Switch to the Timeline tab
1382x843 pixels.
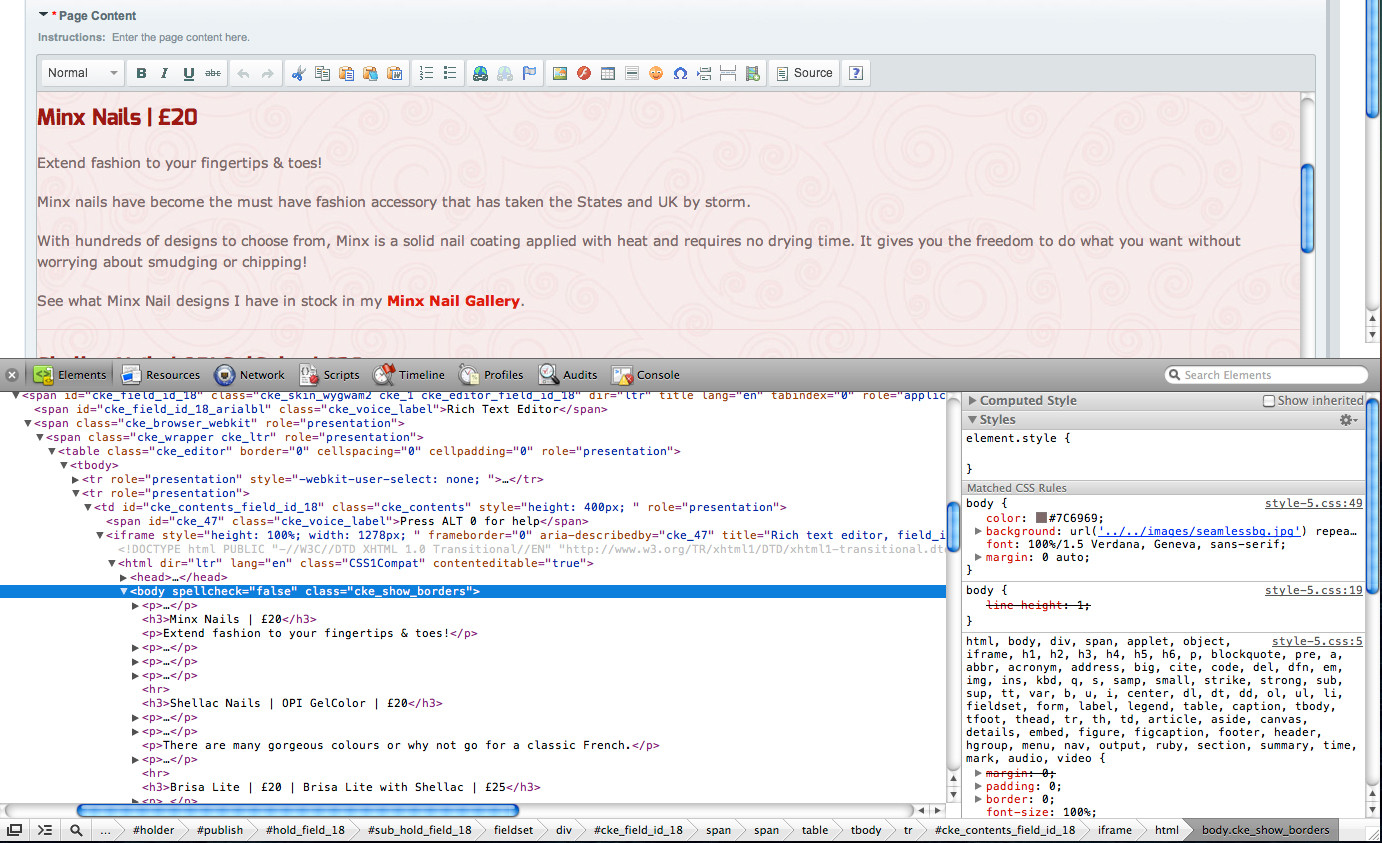coord(409,375)
